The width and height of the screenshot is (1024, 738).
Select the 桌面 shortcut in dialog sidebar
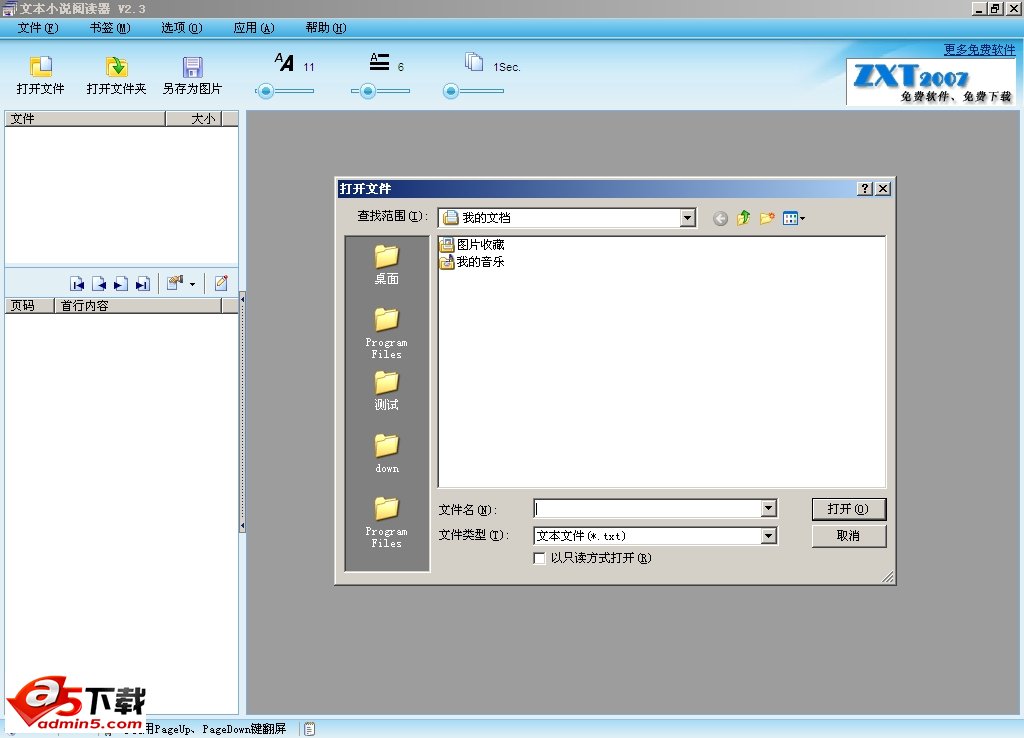(x=386, y=262)
